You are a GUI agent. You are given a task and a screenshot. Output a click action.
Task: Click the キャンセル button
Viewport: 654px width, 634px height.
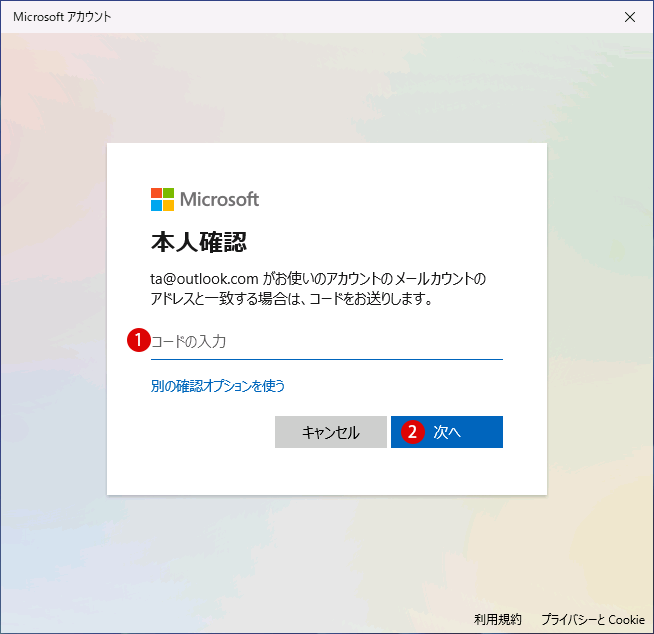(x=331, y=432)
